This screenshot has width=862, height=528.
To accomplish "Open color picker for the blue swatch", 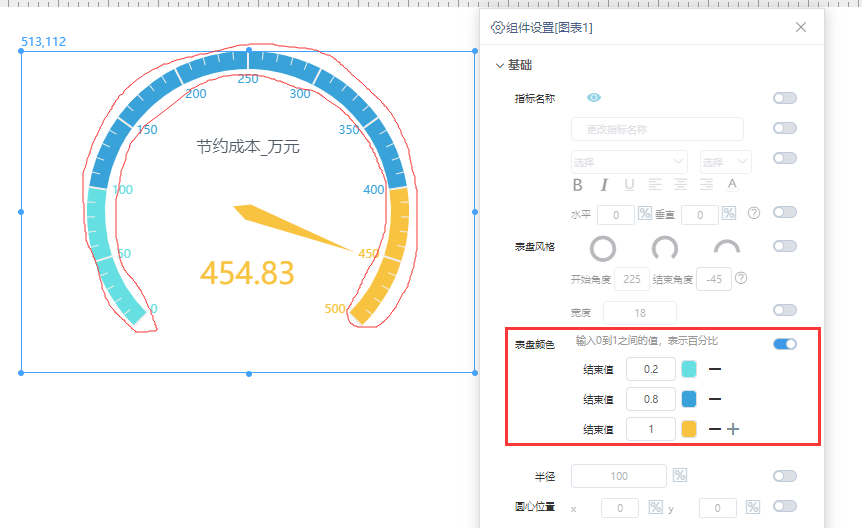I will pos(689,399).
